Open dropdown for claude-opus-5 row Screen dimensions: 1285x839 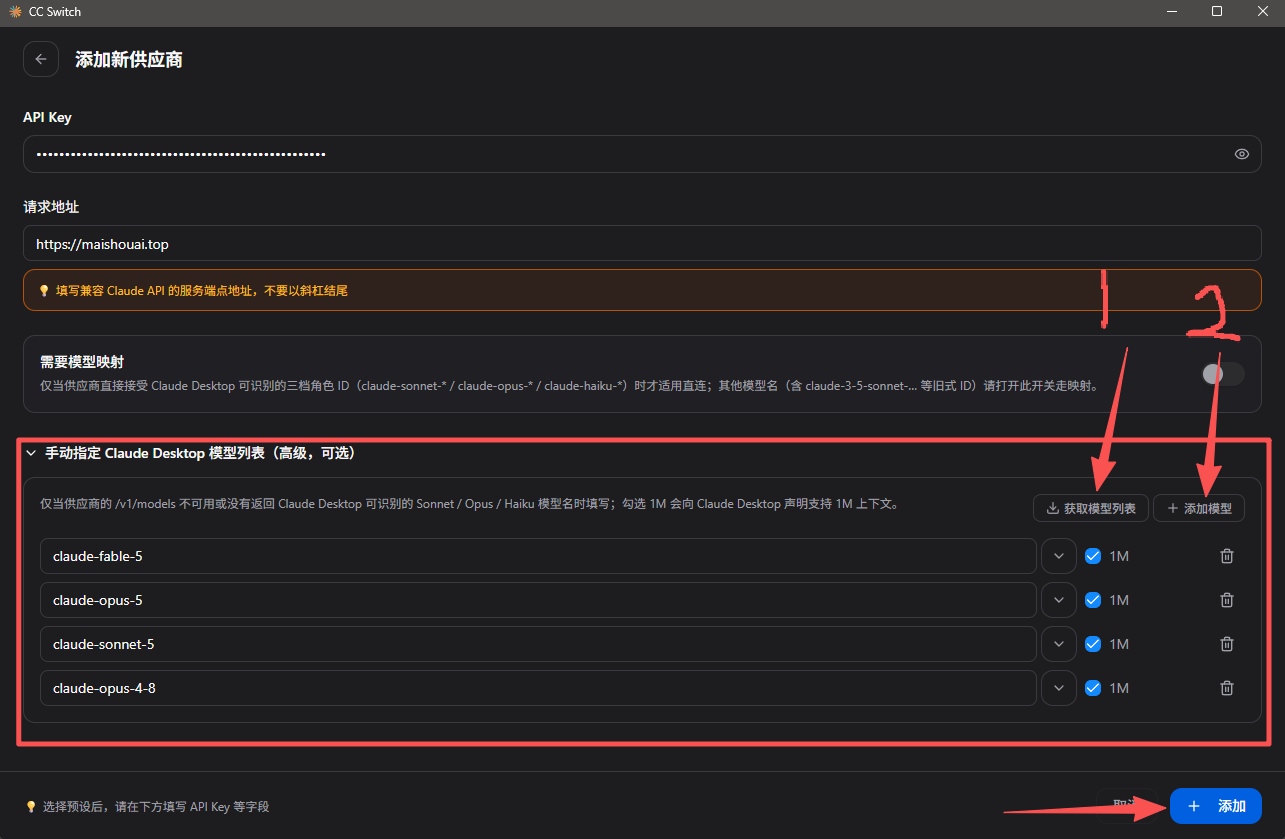point(1059,600)
